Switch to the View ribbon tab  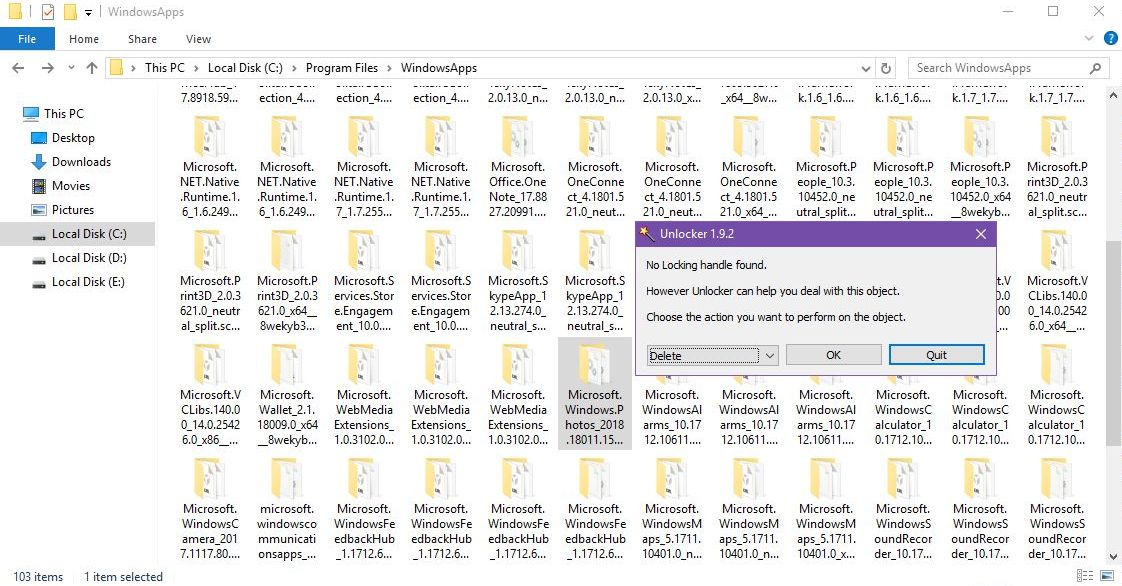(x=198, y=39)
